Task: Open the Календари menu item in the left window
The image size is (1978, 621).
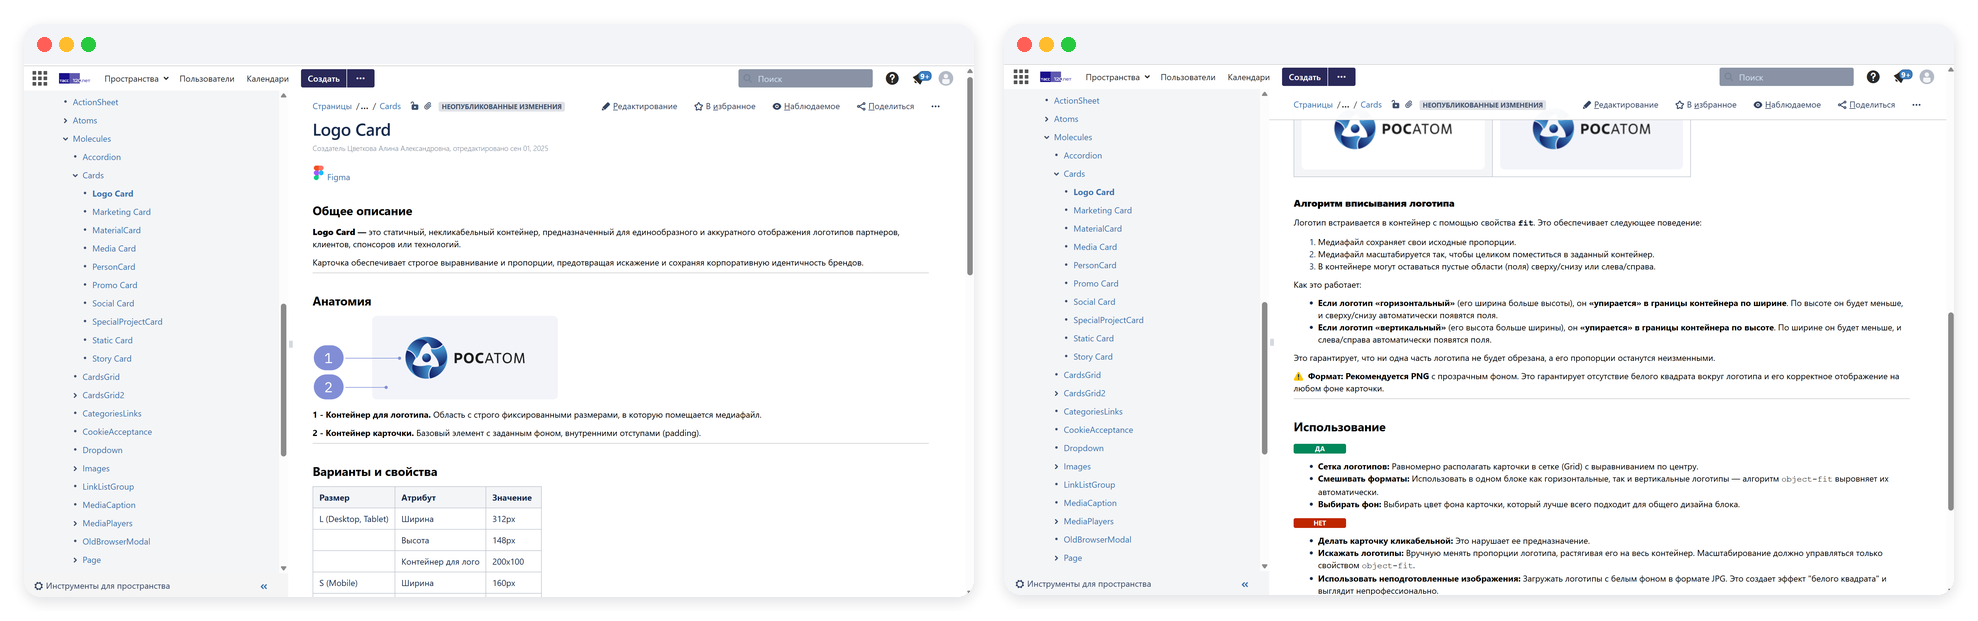Action: (x=268, y=79)
